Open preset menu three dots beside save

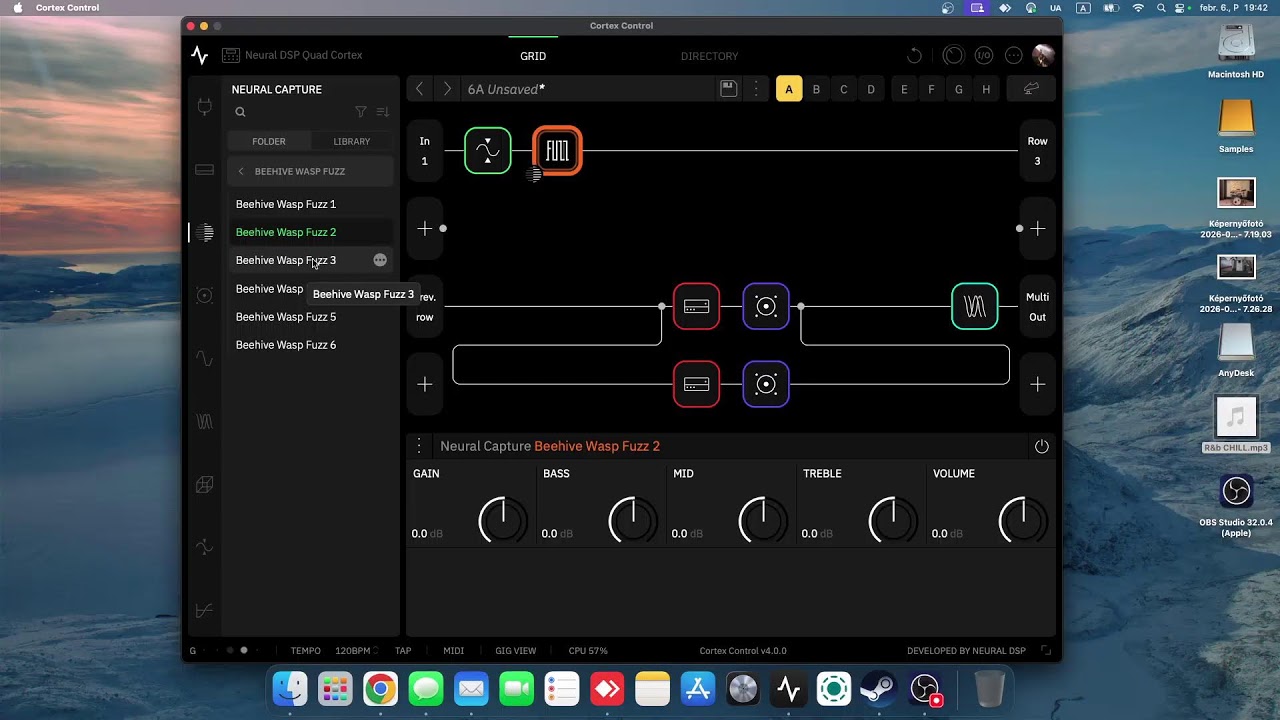[756, 89]
